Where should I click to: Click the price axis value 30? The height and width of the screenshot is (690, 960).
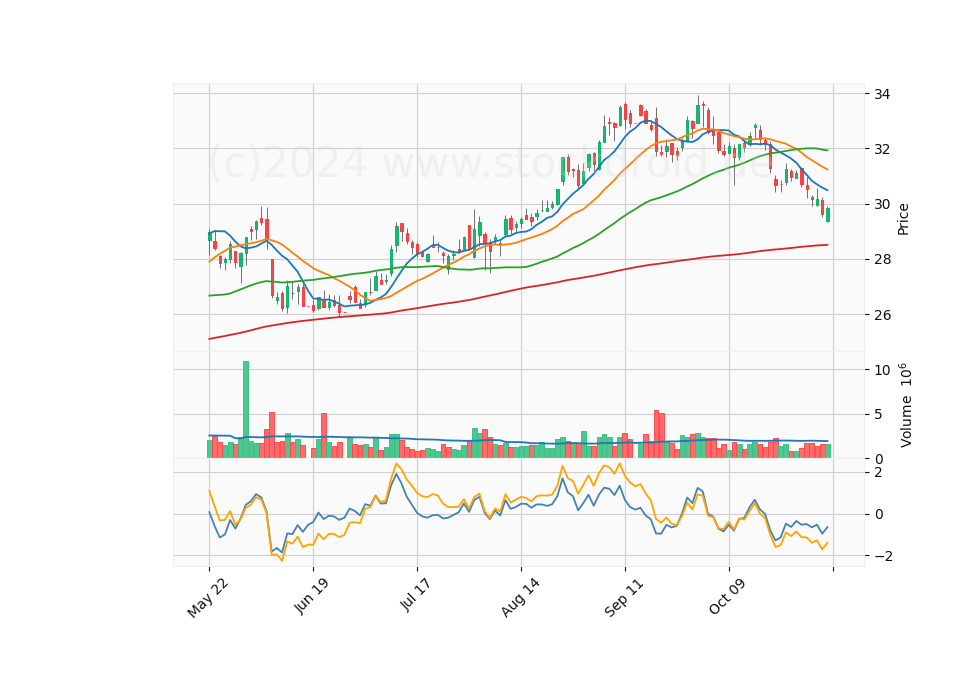coord(882,204)
